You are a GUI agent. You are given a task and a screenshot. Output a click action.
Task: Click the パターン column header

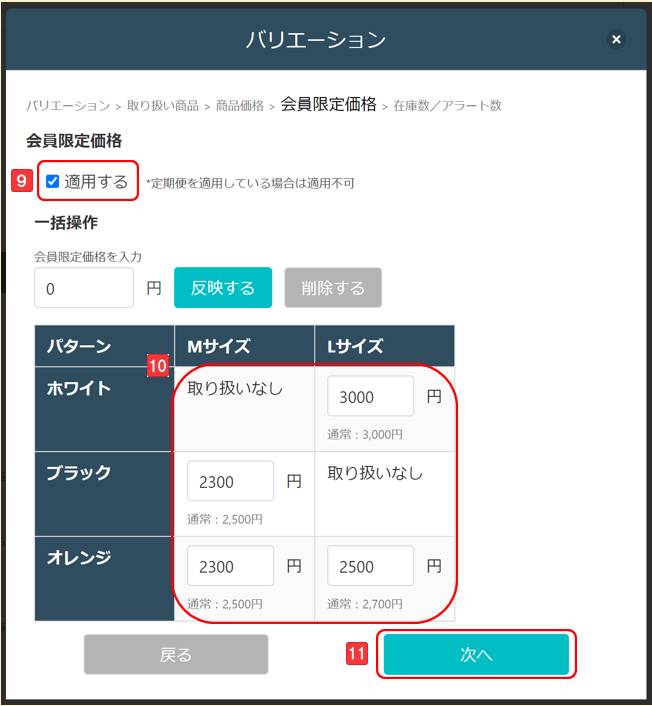pyautogui.click(x=104, y=346)
